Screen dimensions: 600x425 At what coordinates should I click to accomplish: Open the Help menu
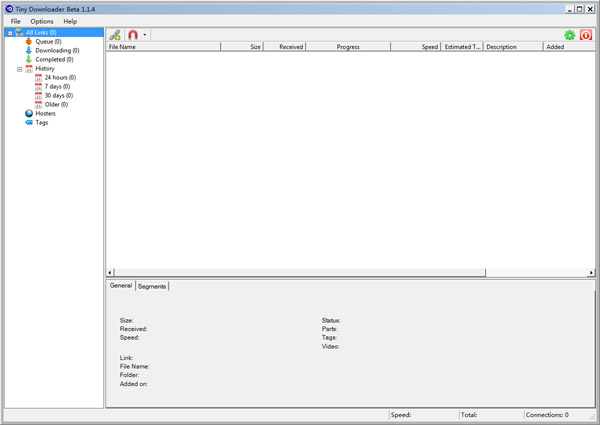pos(70,21)
